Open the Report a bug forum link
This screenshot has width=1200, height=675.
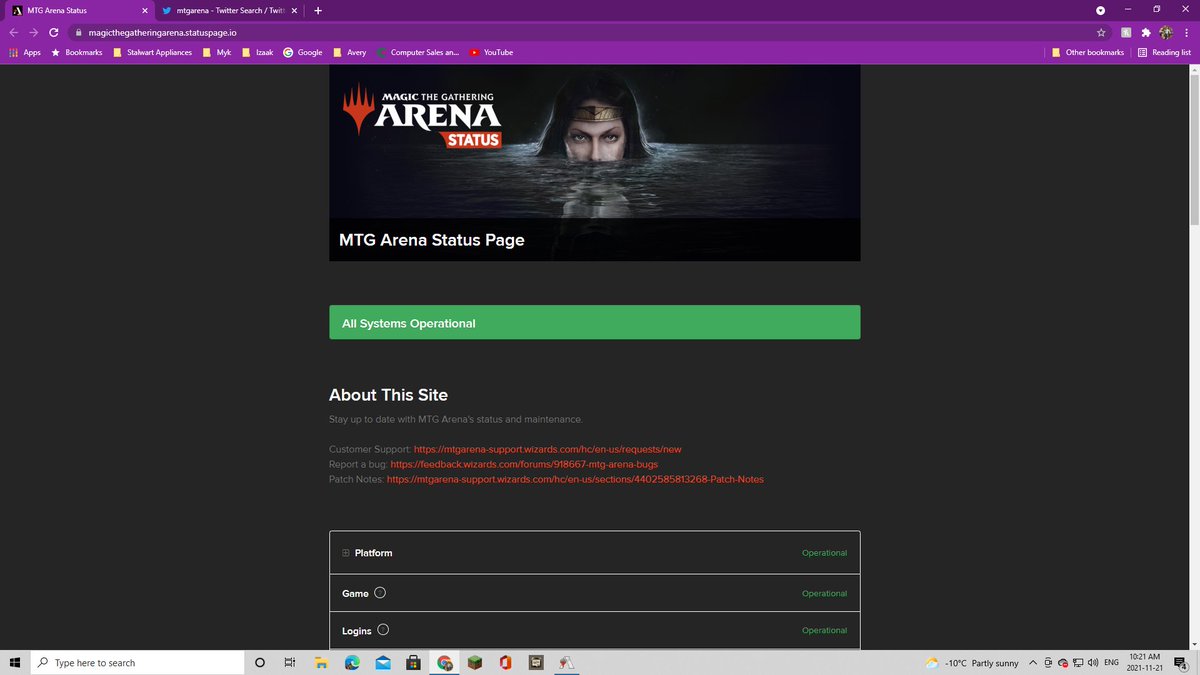[x=524, y=465]
